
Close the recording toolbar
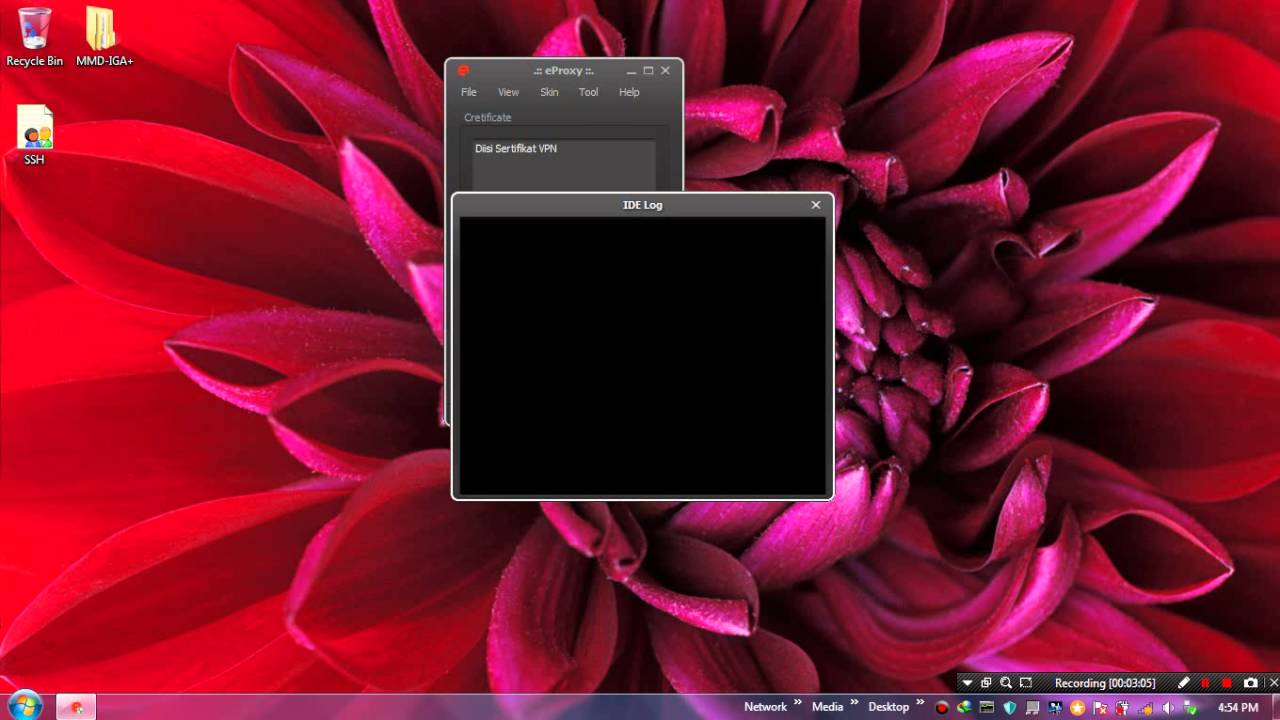[x=1273, y=683]
